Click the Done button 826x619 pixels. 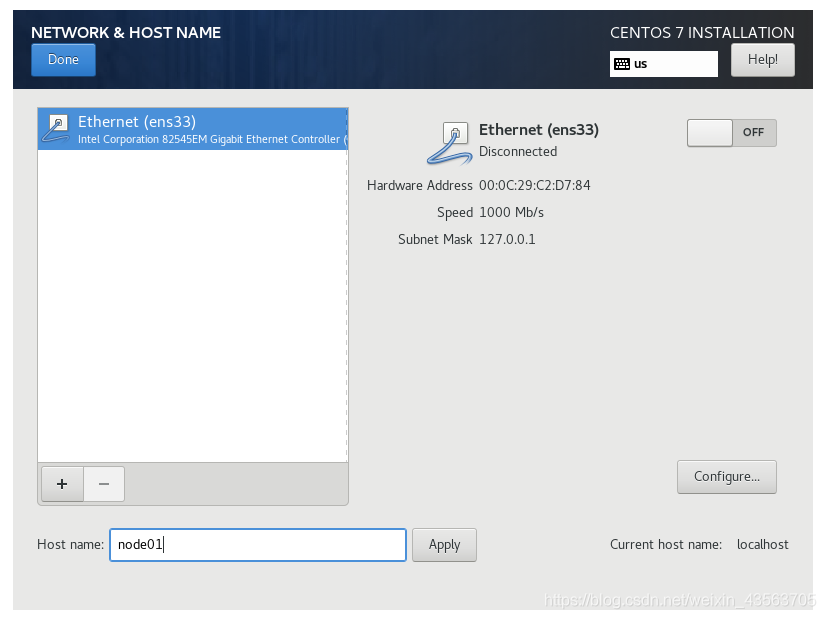click(63, 60)
